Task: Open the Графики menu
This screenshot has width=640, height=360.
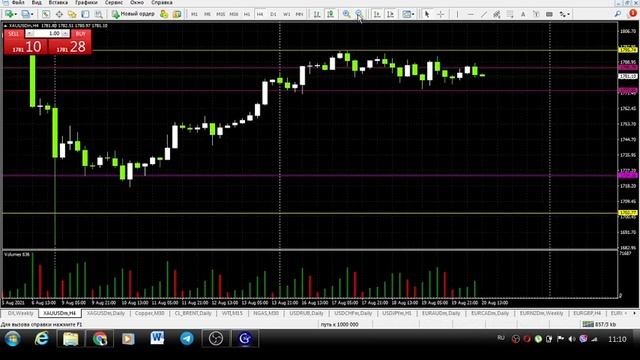Action: click(86, 2)
